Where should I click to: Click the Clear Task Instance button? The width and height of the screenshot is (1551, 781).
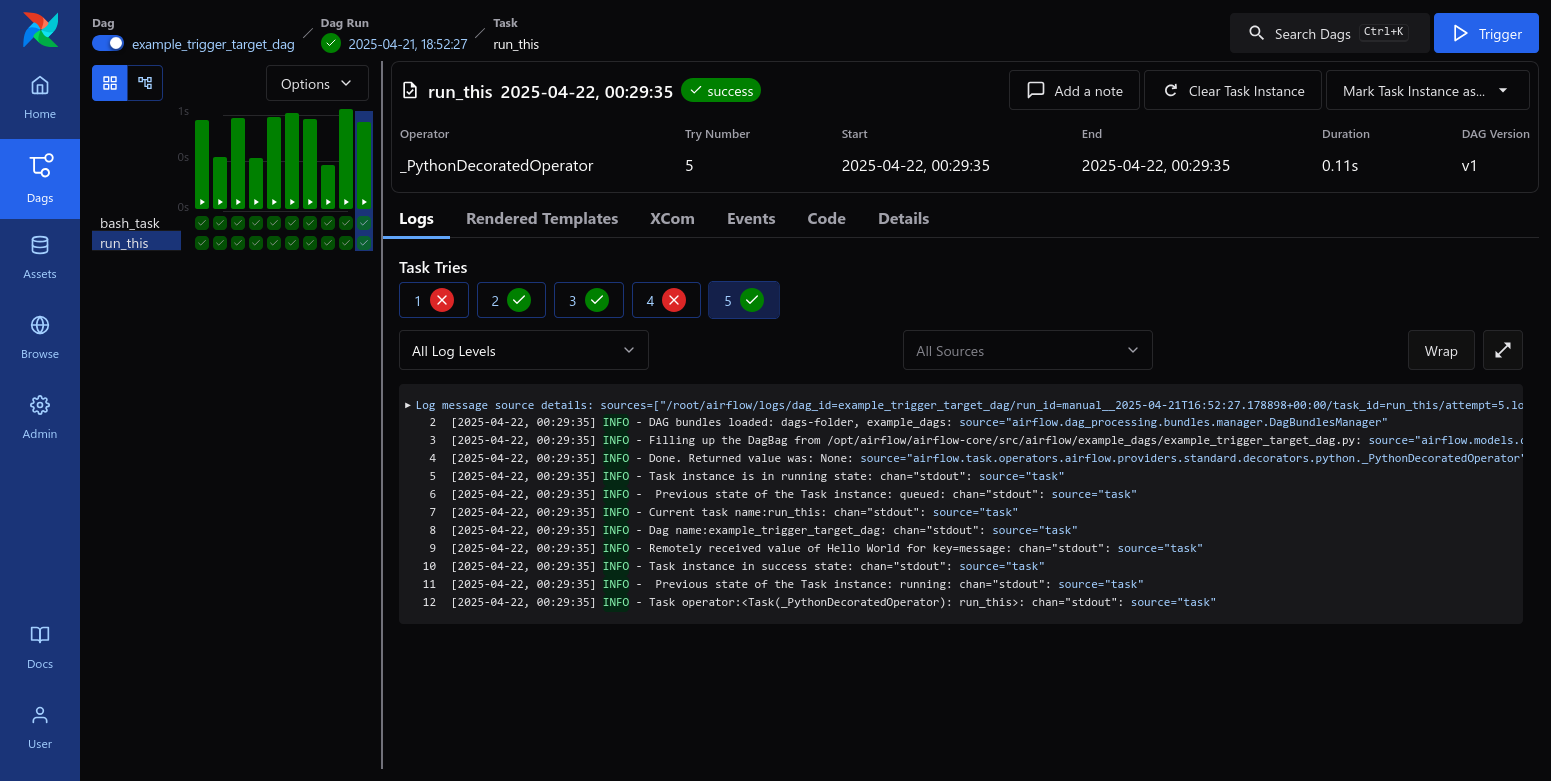[x=1233, y=91]
